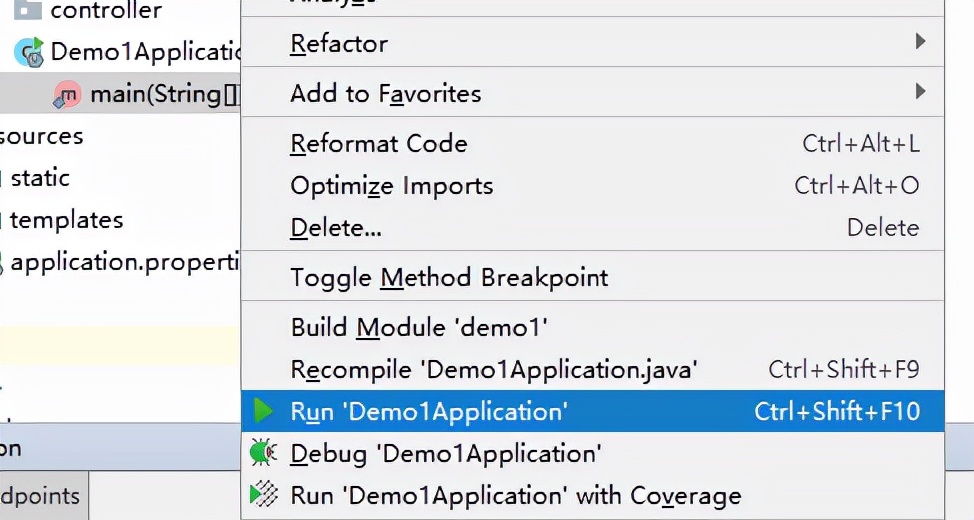
Task: Select the static folder in tree
Action: 40,178
